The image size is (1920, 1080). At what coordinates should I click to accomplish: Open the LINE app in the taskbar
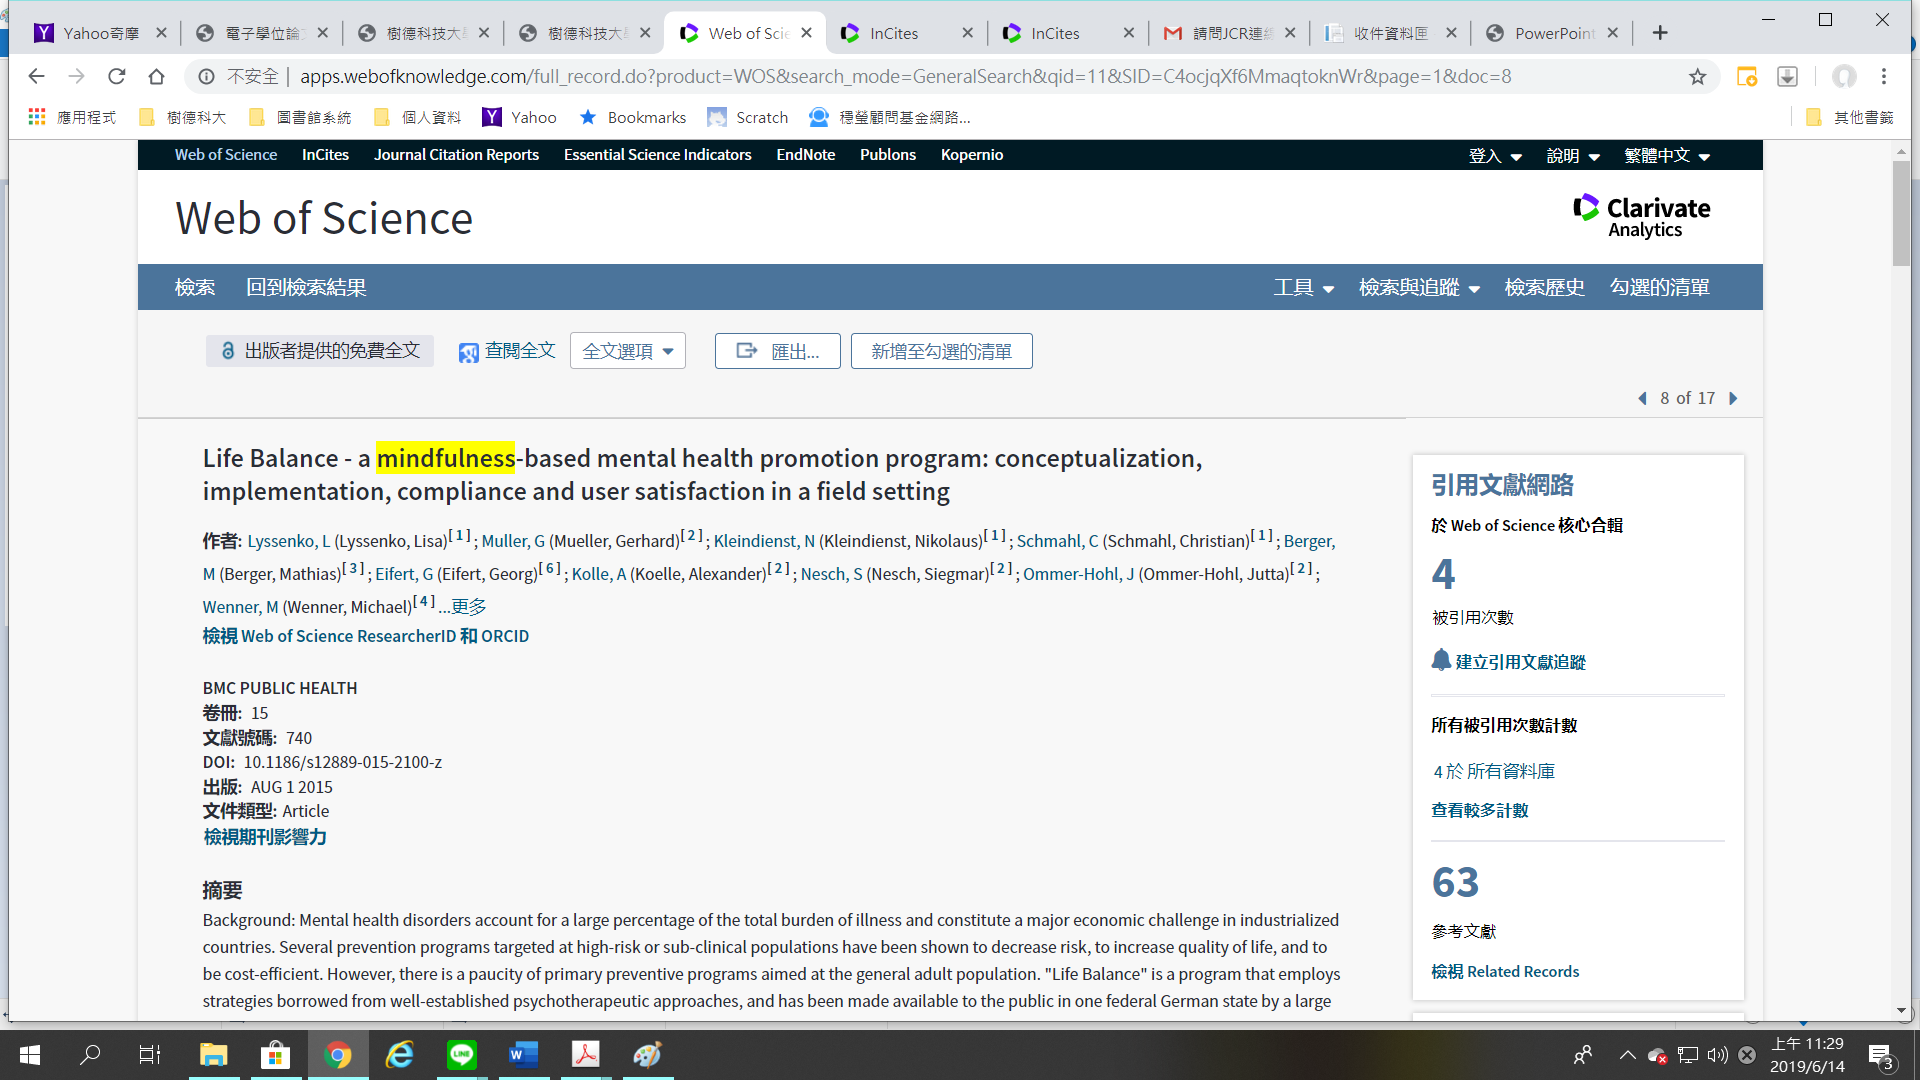point(462,1055)
